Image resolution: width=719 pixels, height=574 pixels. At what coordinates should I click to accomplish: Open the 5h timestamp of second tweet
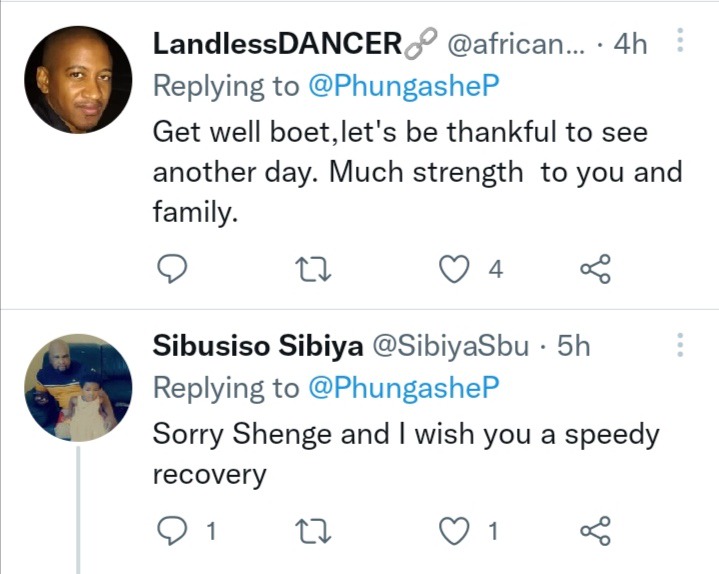point(573,345)
